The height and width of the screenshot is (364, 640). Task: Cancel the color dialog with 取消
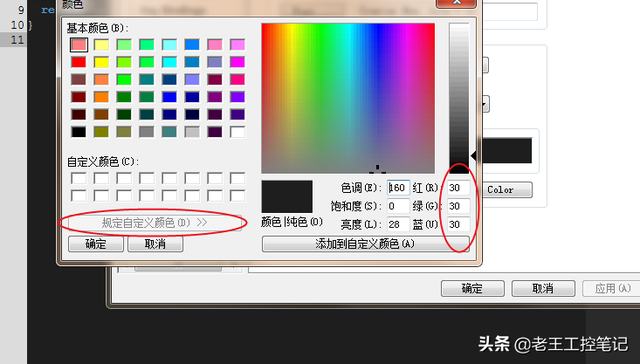click(x=155, y=244)
